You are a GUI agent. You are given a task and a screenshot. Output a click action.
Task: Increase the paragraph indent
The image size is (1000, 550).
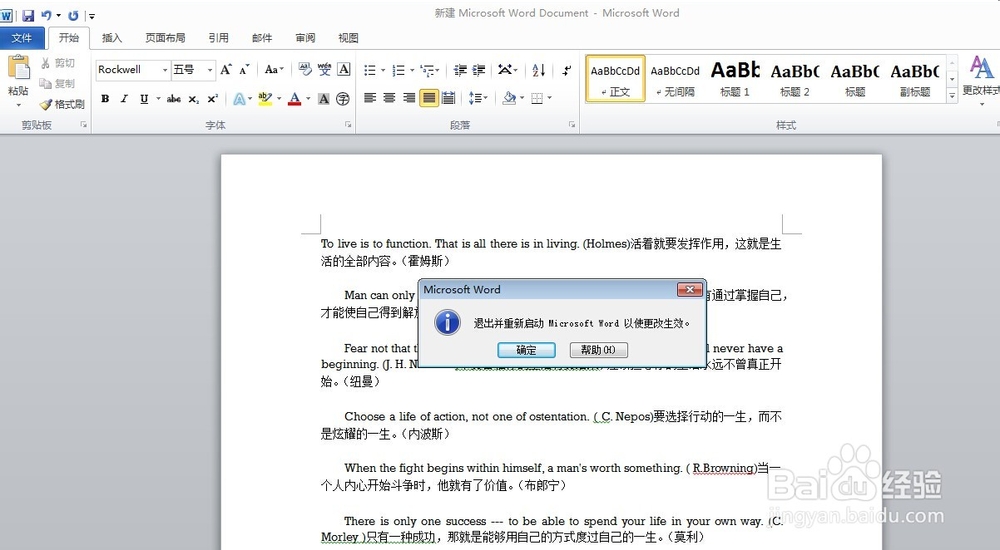tap(479, 70)
